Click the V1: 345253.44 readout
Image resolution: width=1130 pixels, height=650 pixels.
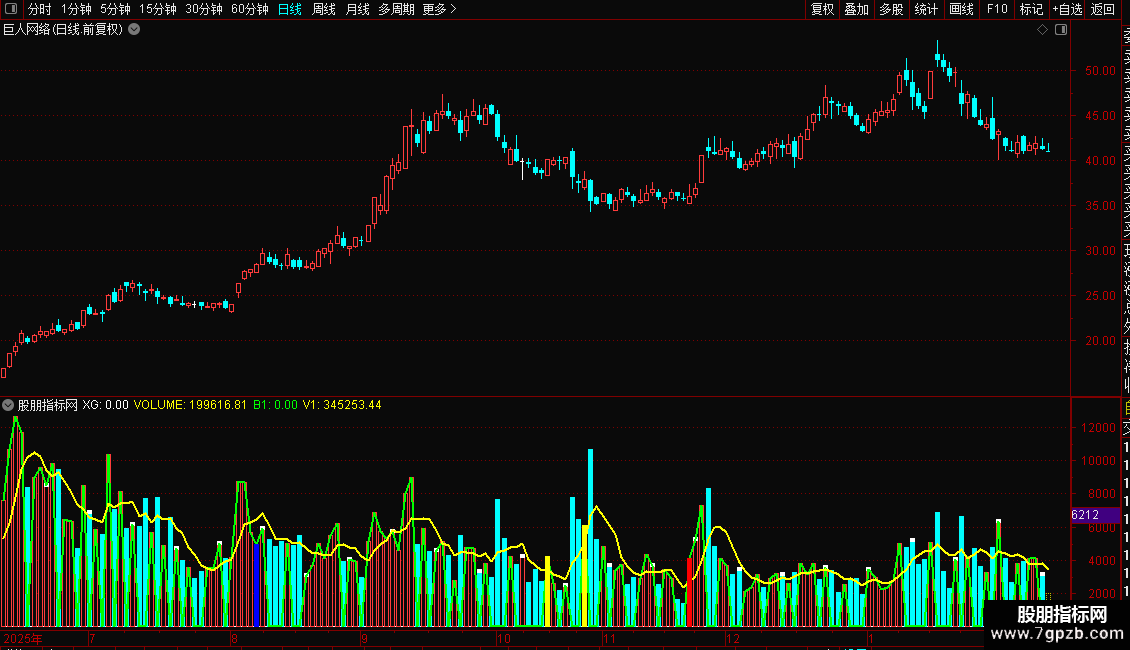(342, 405)
